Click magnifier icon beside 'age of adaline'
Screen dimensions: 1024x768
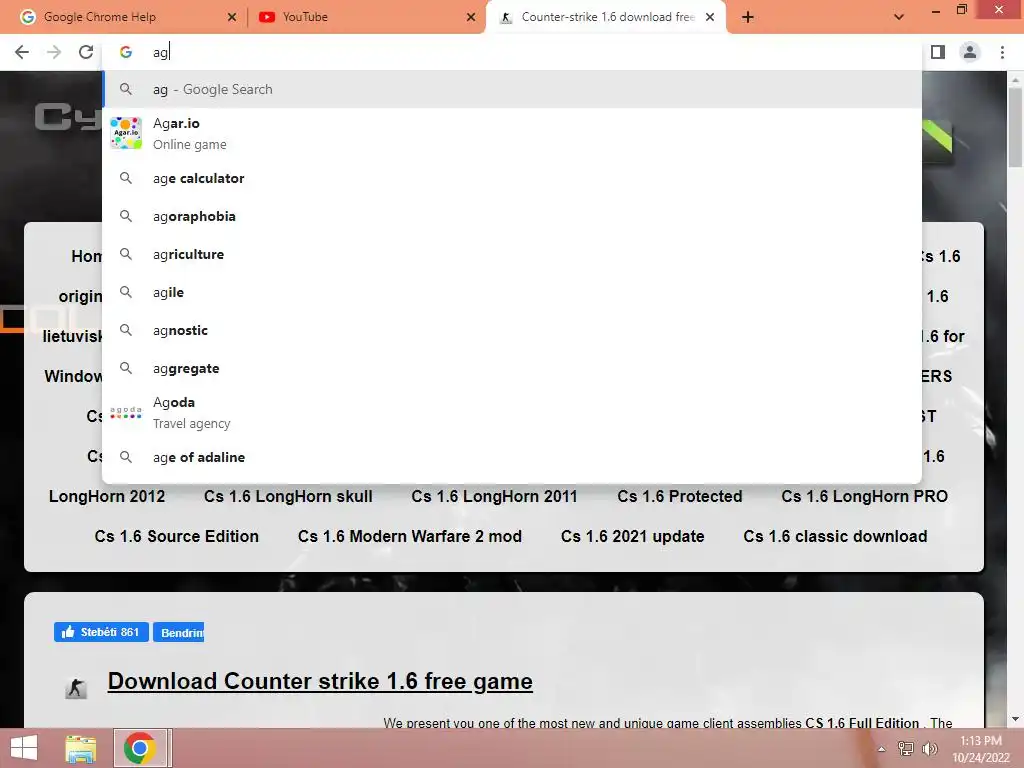pos(126,457)
